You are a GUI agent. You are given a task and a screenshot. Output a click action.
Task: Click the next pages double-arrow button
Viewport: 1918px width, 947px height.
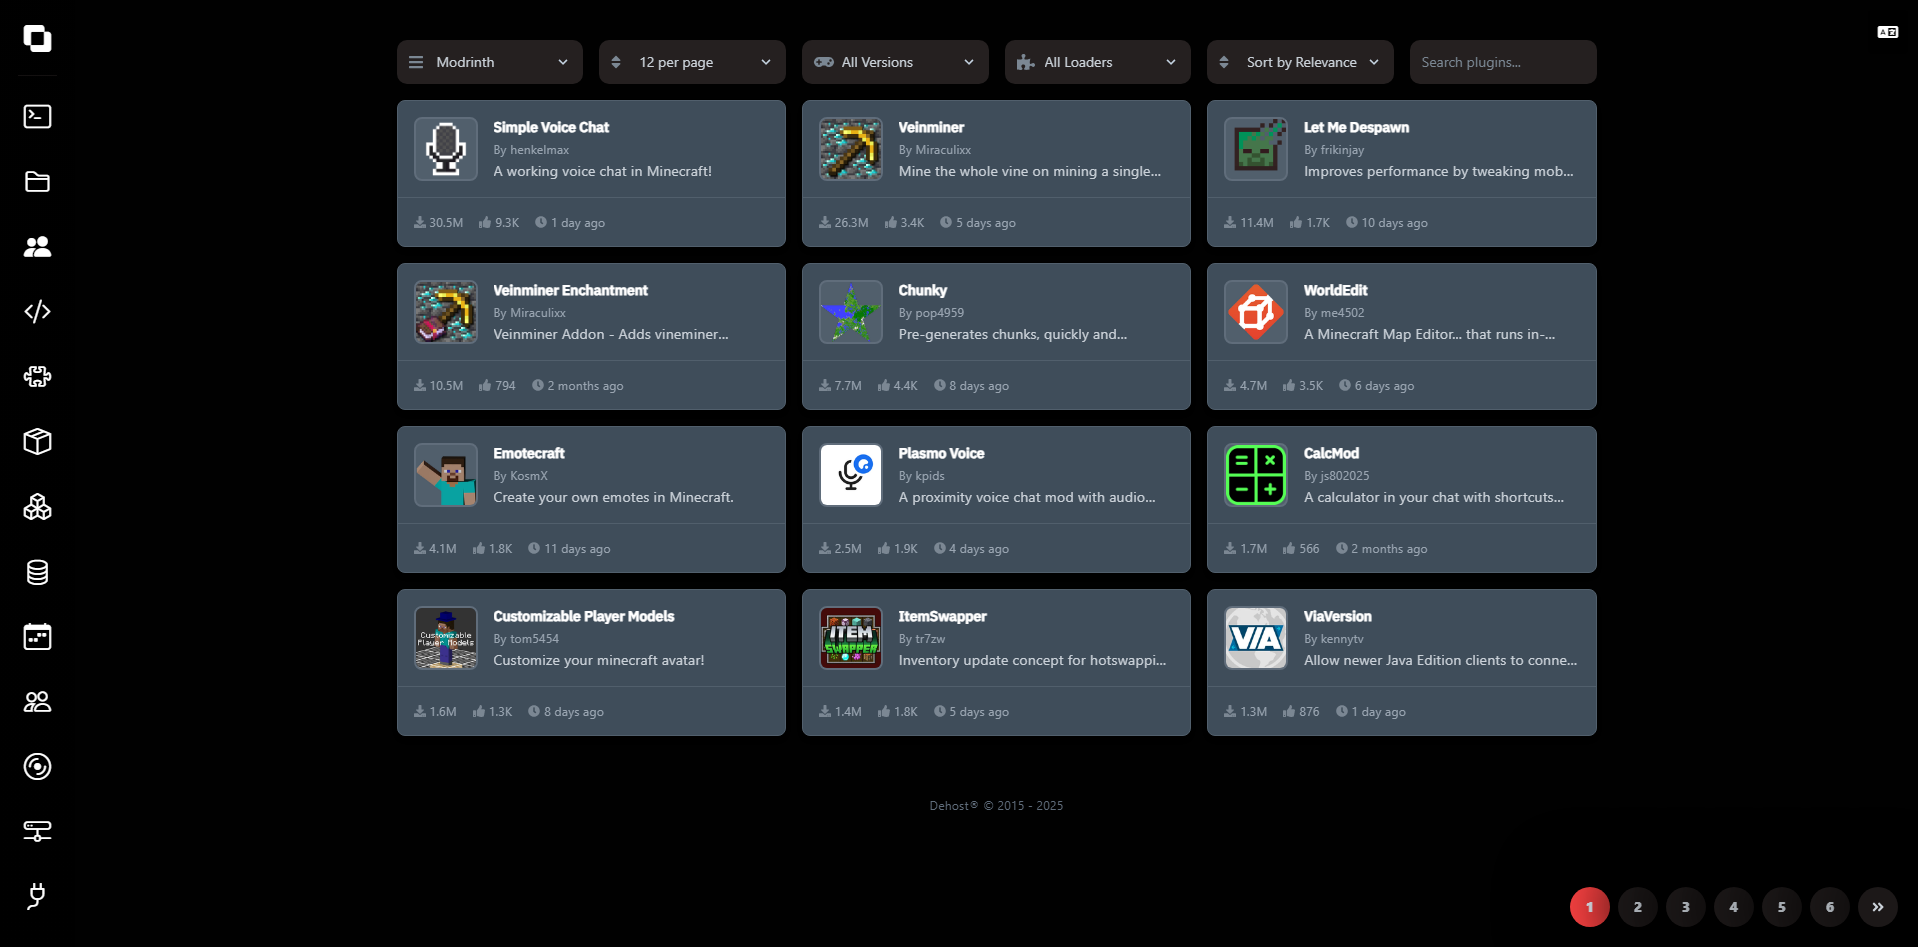tap(1877, 907)
